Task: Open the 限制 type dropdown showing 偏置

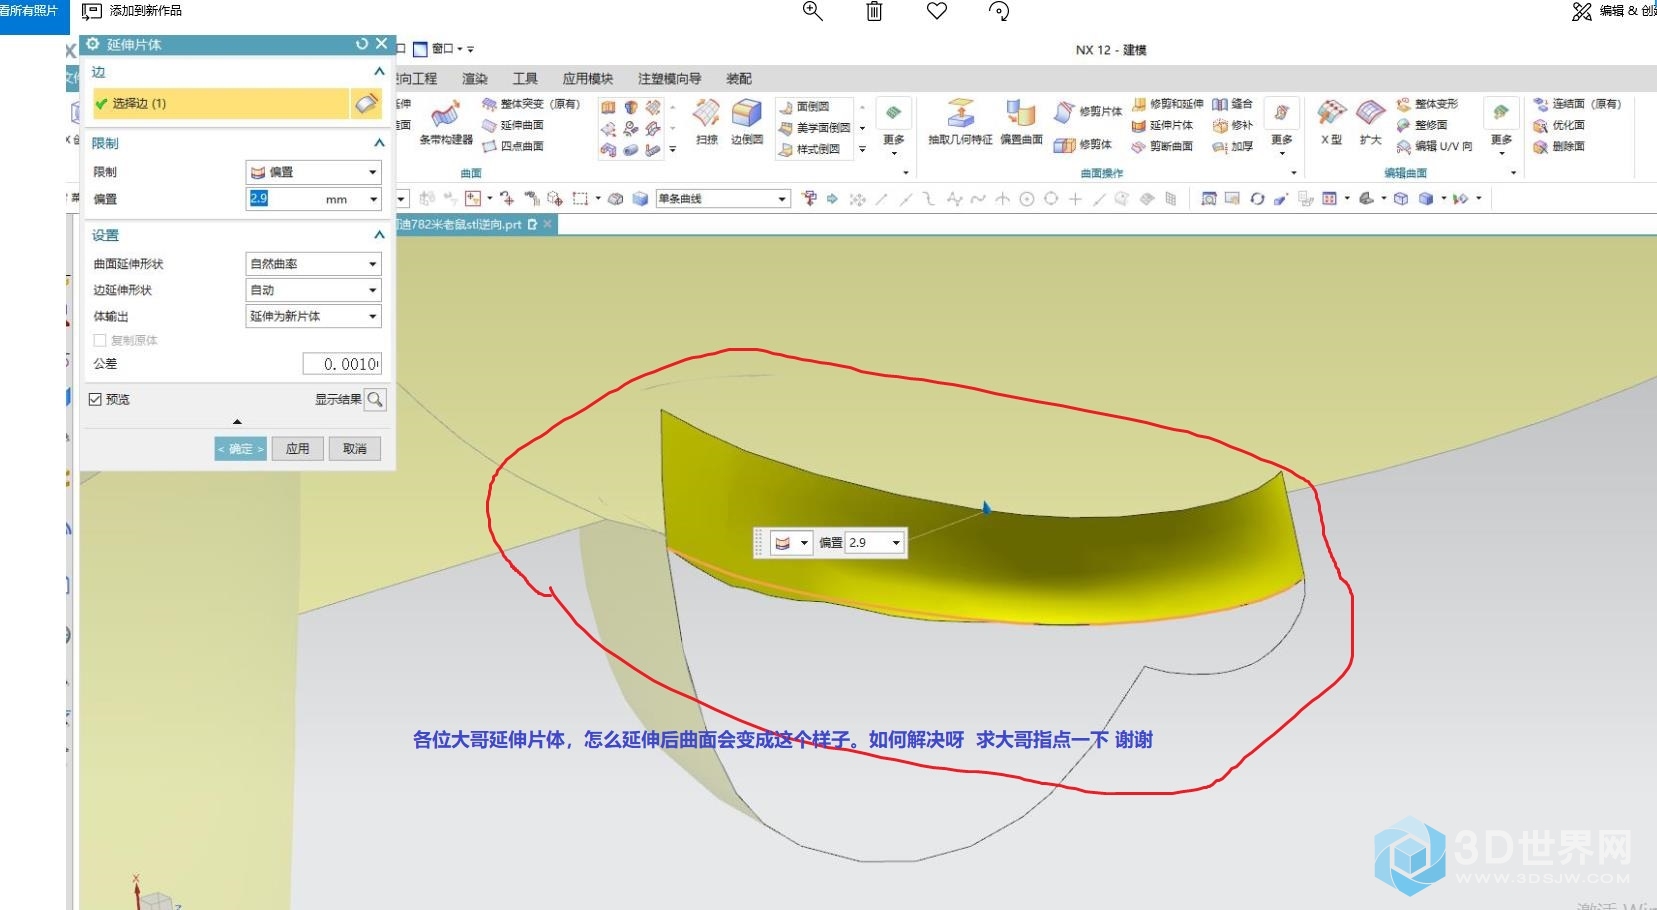Action: pos(313,172)
